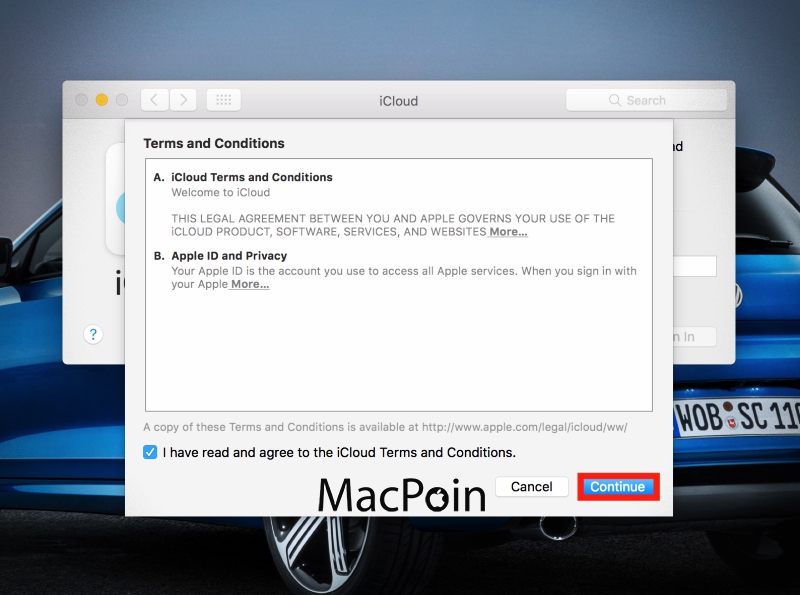Image resolution: width=800 pixels, height=595 pixels.
Task: Click the Search field in iCloud window
Action: [646, 100]
